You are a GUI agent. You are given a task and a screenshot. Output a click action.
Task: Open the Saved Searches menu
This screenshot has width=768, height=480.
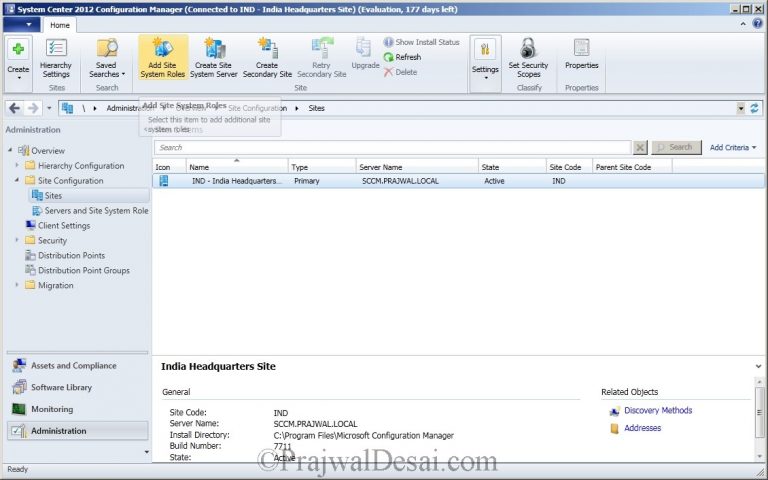(x=107, y=59)
